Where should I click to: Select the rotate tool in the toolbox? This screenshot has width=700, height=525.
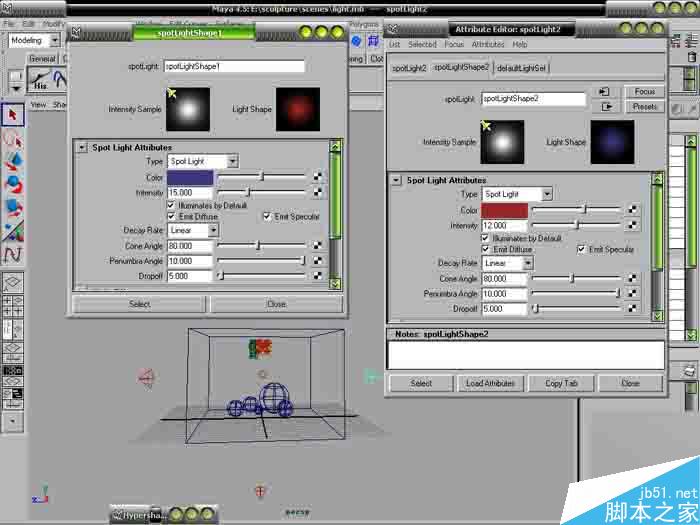12,184
